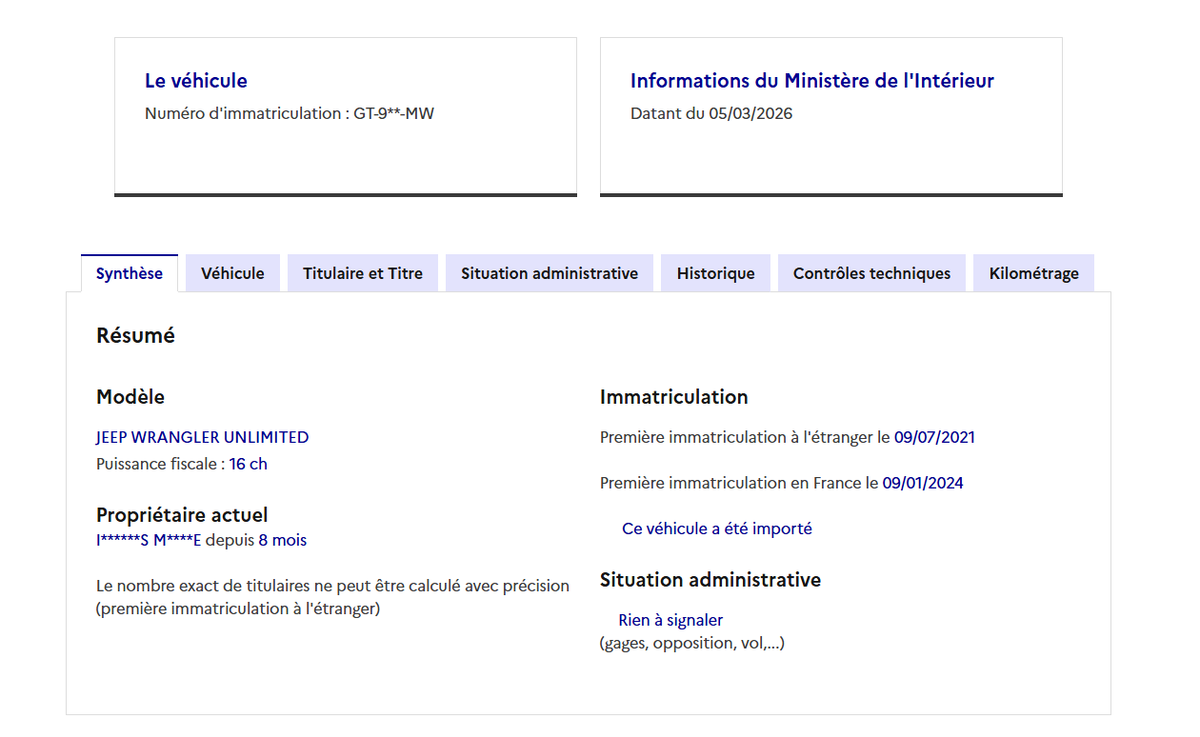The width and height of the screenshot is (1200, 737).
Task: Click the 'Datant du 05/03/2026' text
Action: (x=711, y=113)
